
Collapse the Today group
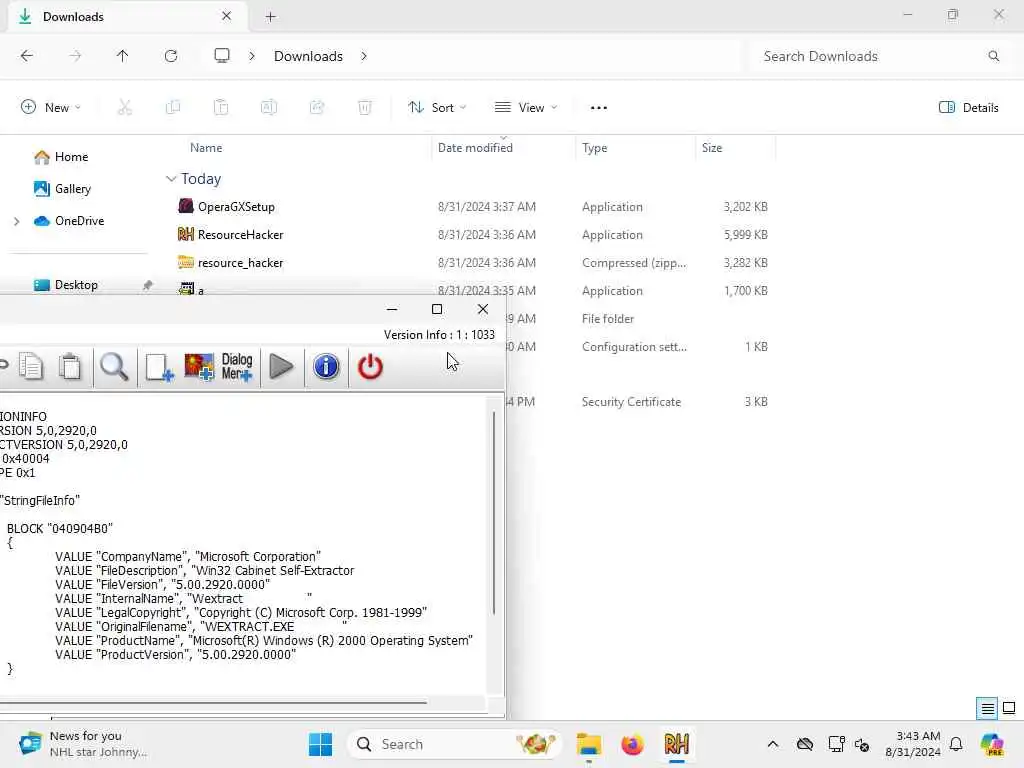point(171,178)
